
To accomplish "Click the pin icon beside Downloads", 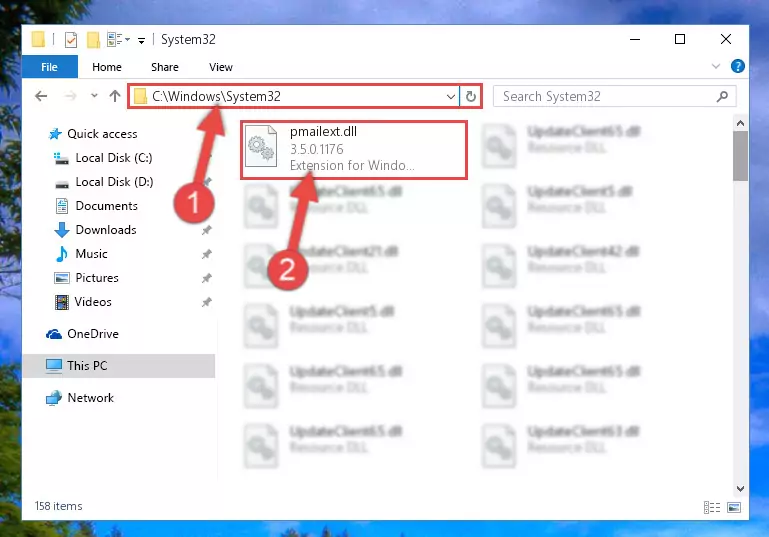I will (x=207, y=230).
